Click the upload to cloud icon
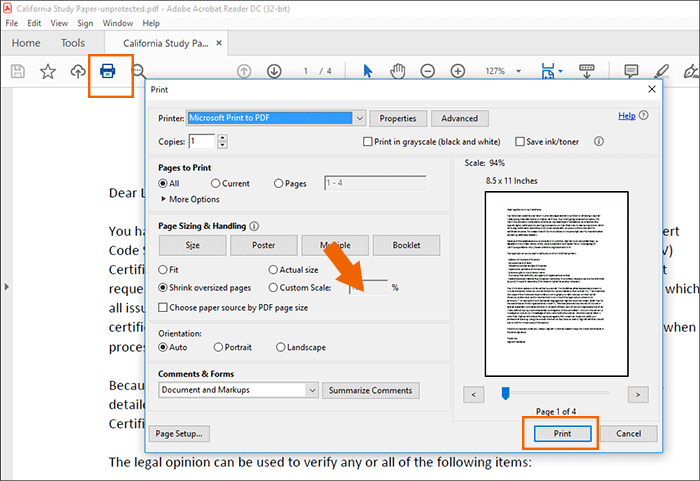 click(x=78, y=71)
